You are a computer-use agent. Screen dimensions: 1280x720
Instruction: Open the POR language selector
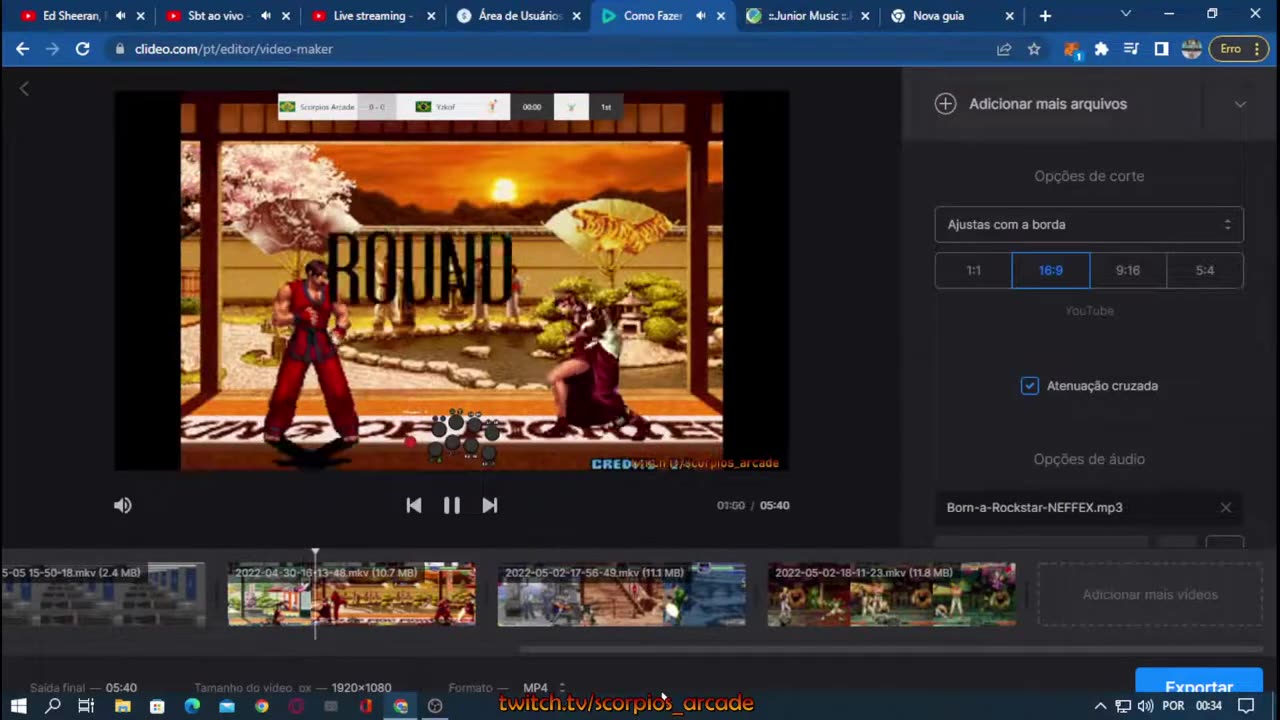(1174, 706)
